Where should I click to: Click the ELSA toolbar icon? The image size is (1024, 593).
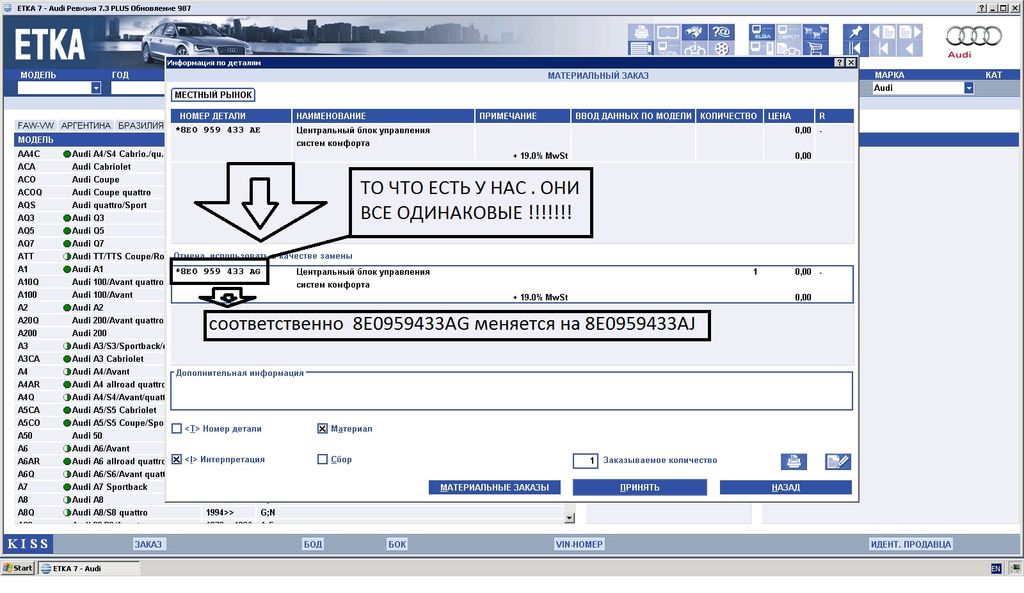click(x=761, y=32)
